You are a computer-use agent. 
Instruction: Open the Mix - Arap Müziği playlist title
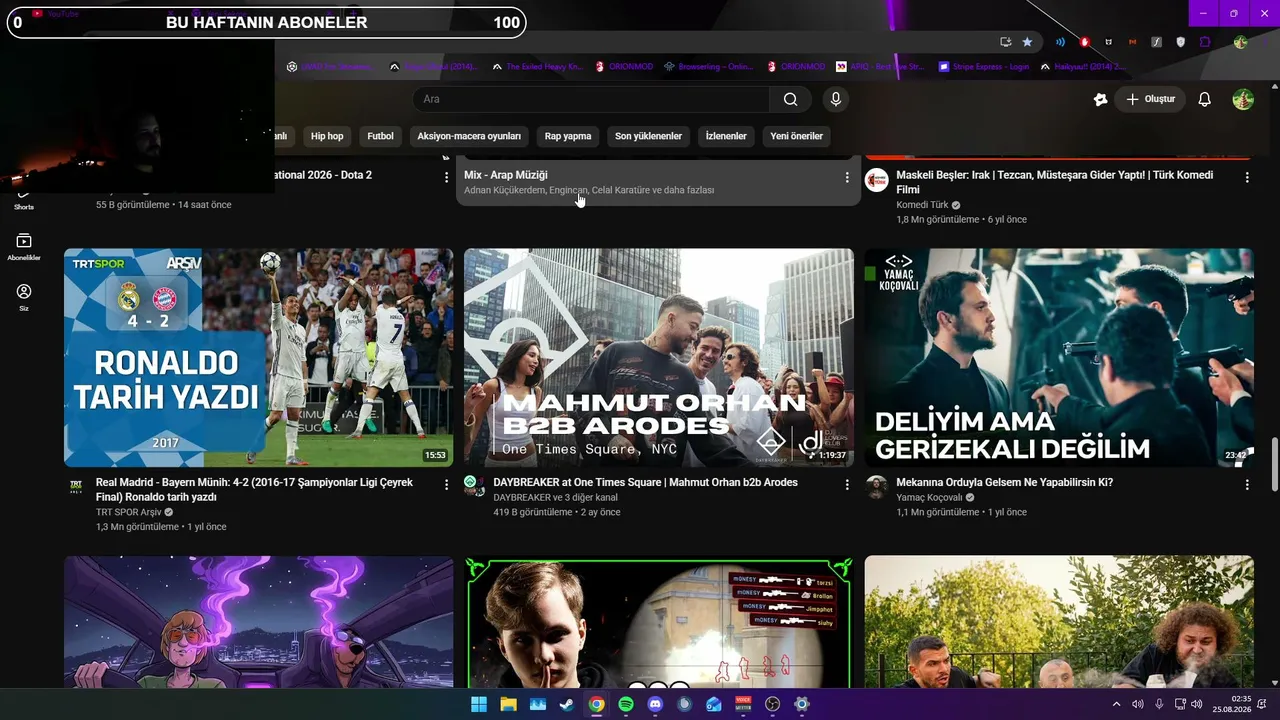[506, 175]
